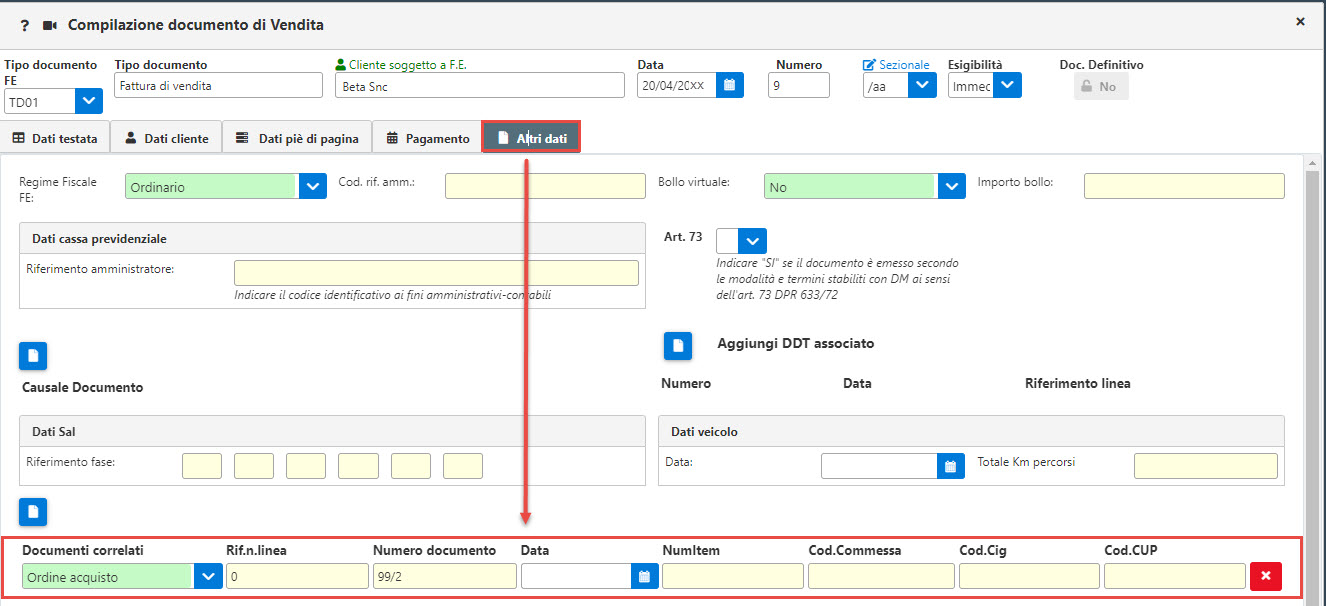This screenshot has height=606, width=1326.
Task: Open the Art. 73 dropdown
Action: pyautogui.click(x=752, y=241)
